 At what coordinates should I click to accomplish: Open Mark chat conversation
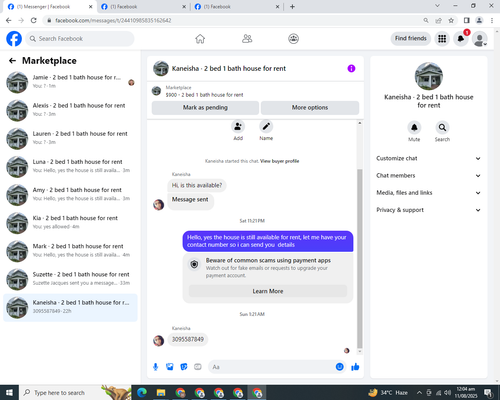tap(70, 251)
